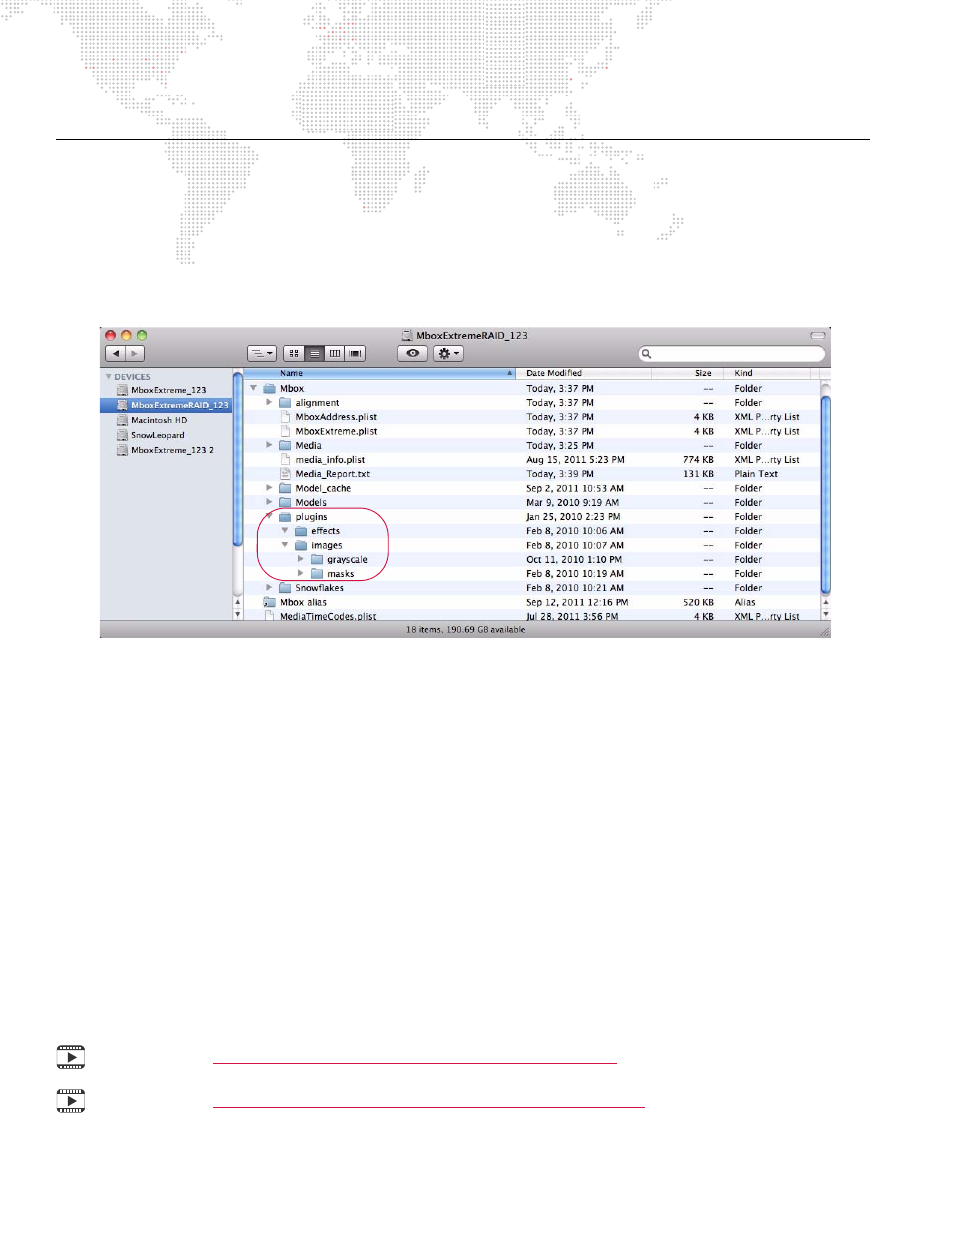This screenshot has height=1235, width=954.
Task: Open the path list dropdown in the toolbar
Action: (262, 353)
